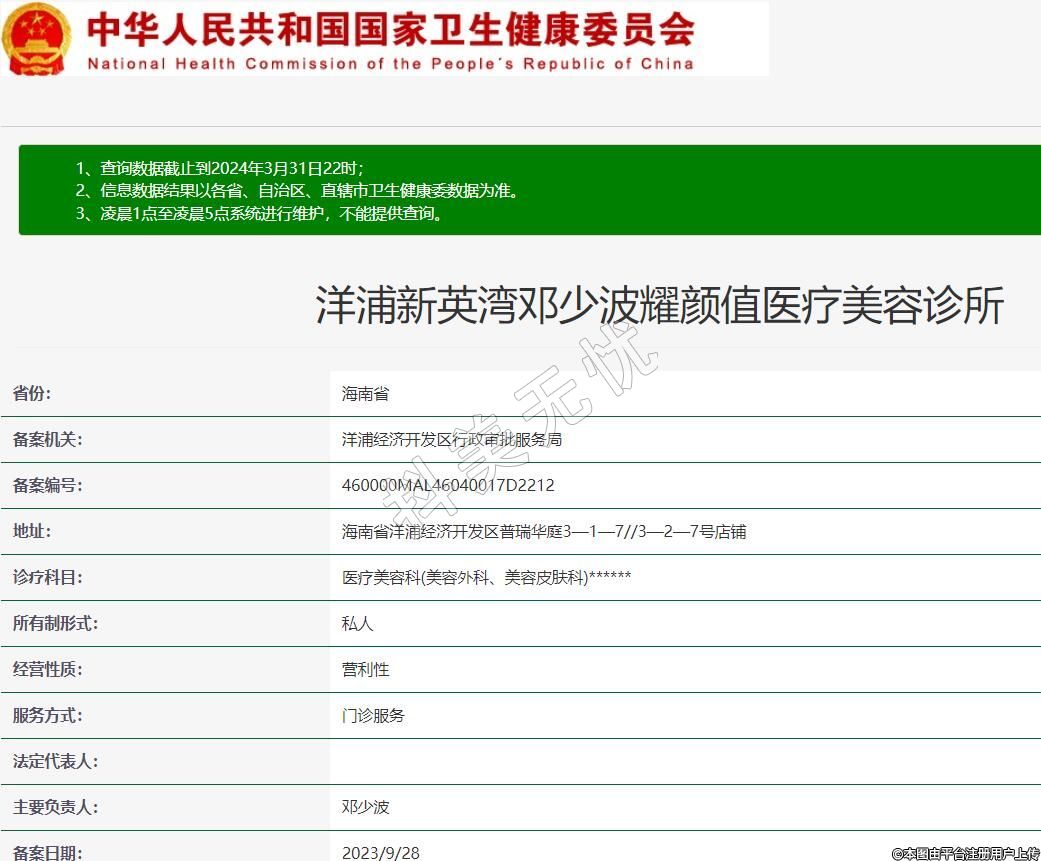1041x861 pixels.
Task: Click the 法定代表人 row label
Action: coord(55,762)
